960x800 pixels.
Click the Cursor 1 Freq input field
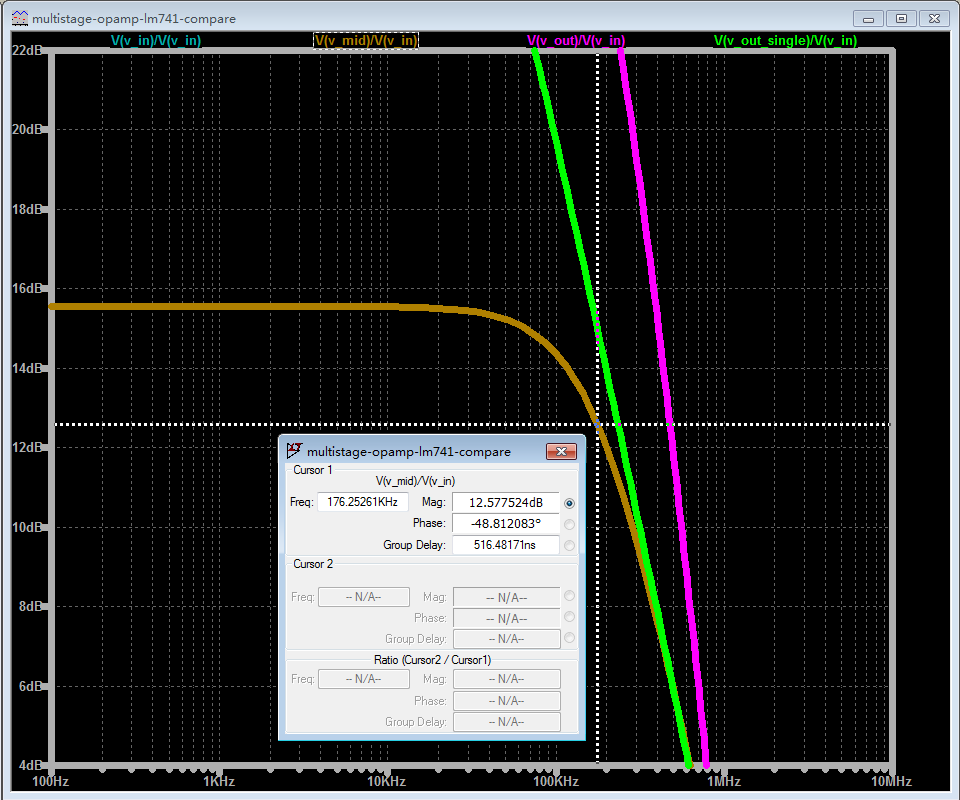pos(363,502)
